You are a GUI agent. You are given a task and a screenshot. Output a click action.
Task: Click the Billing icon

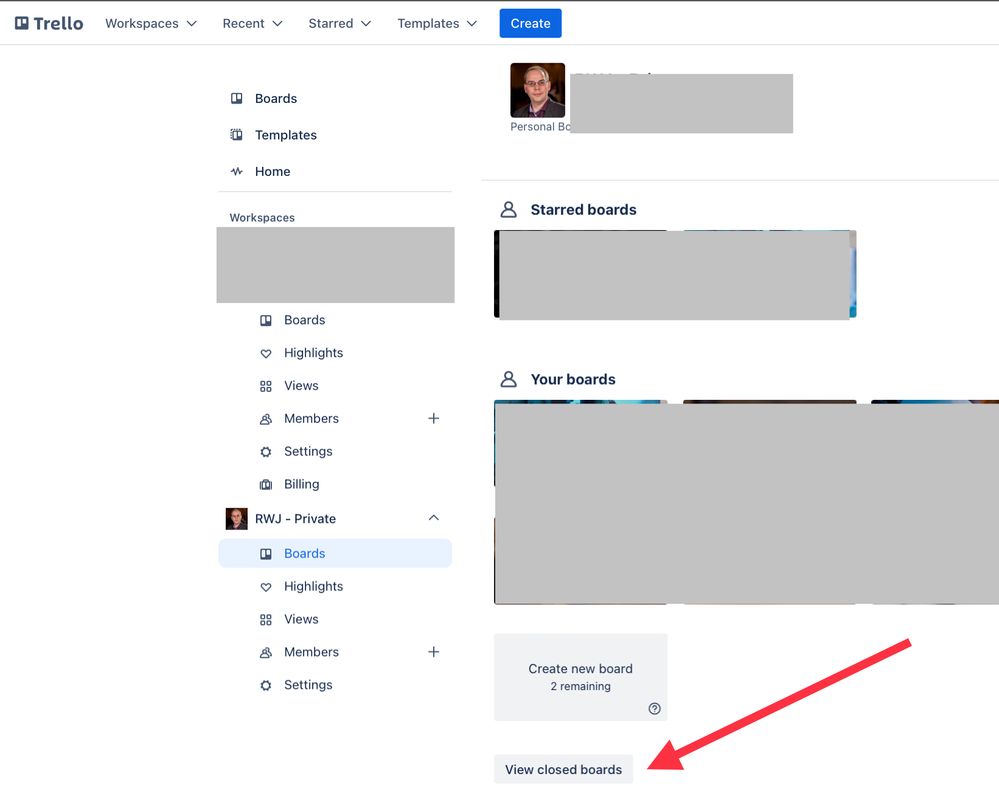tap(266, 485)
